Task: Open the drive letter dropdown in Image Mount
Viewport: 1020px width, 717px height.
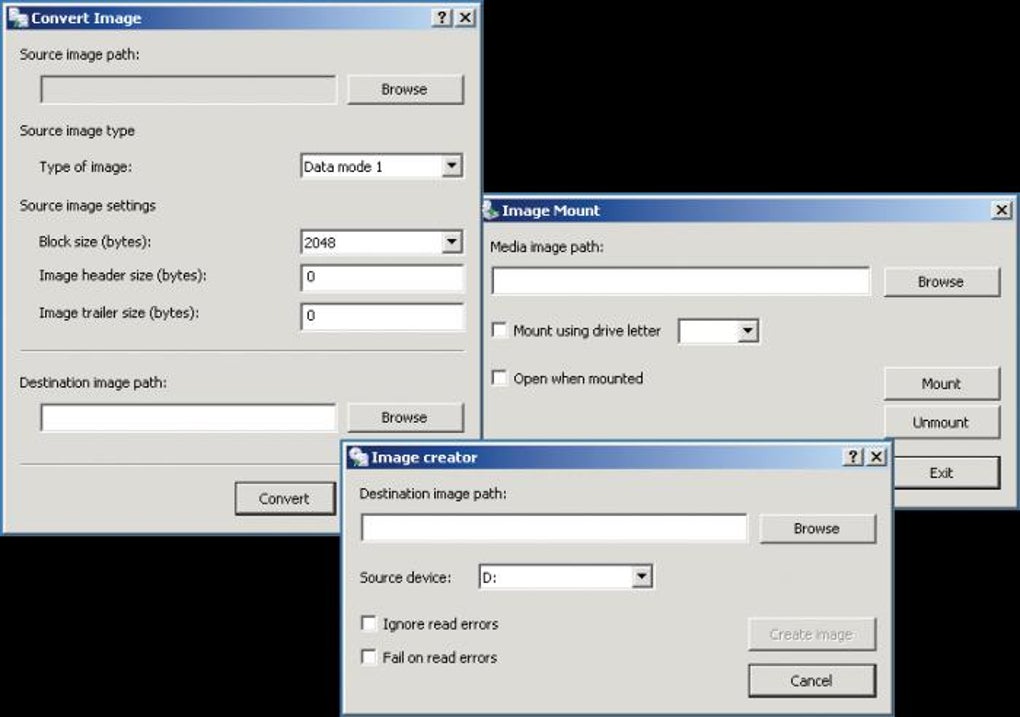Action: pos(748,331)
